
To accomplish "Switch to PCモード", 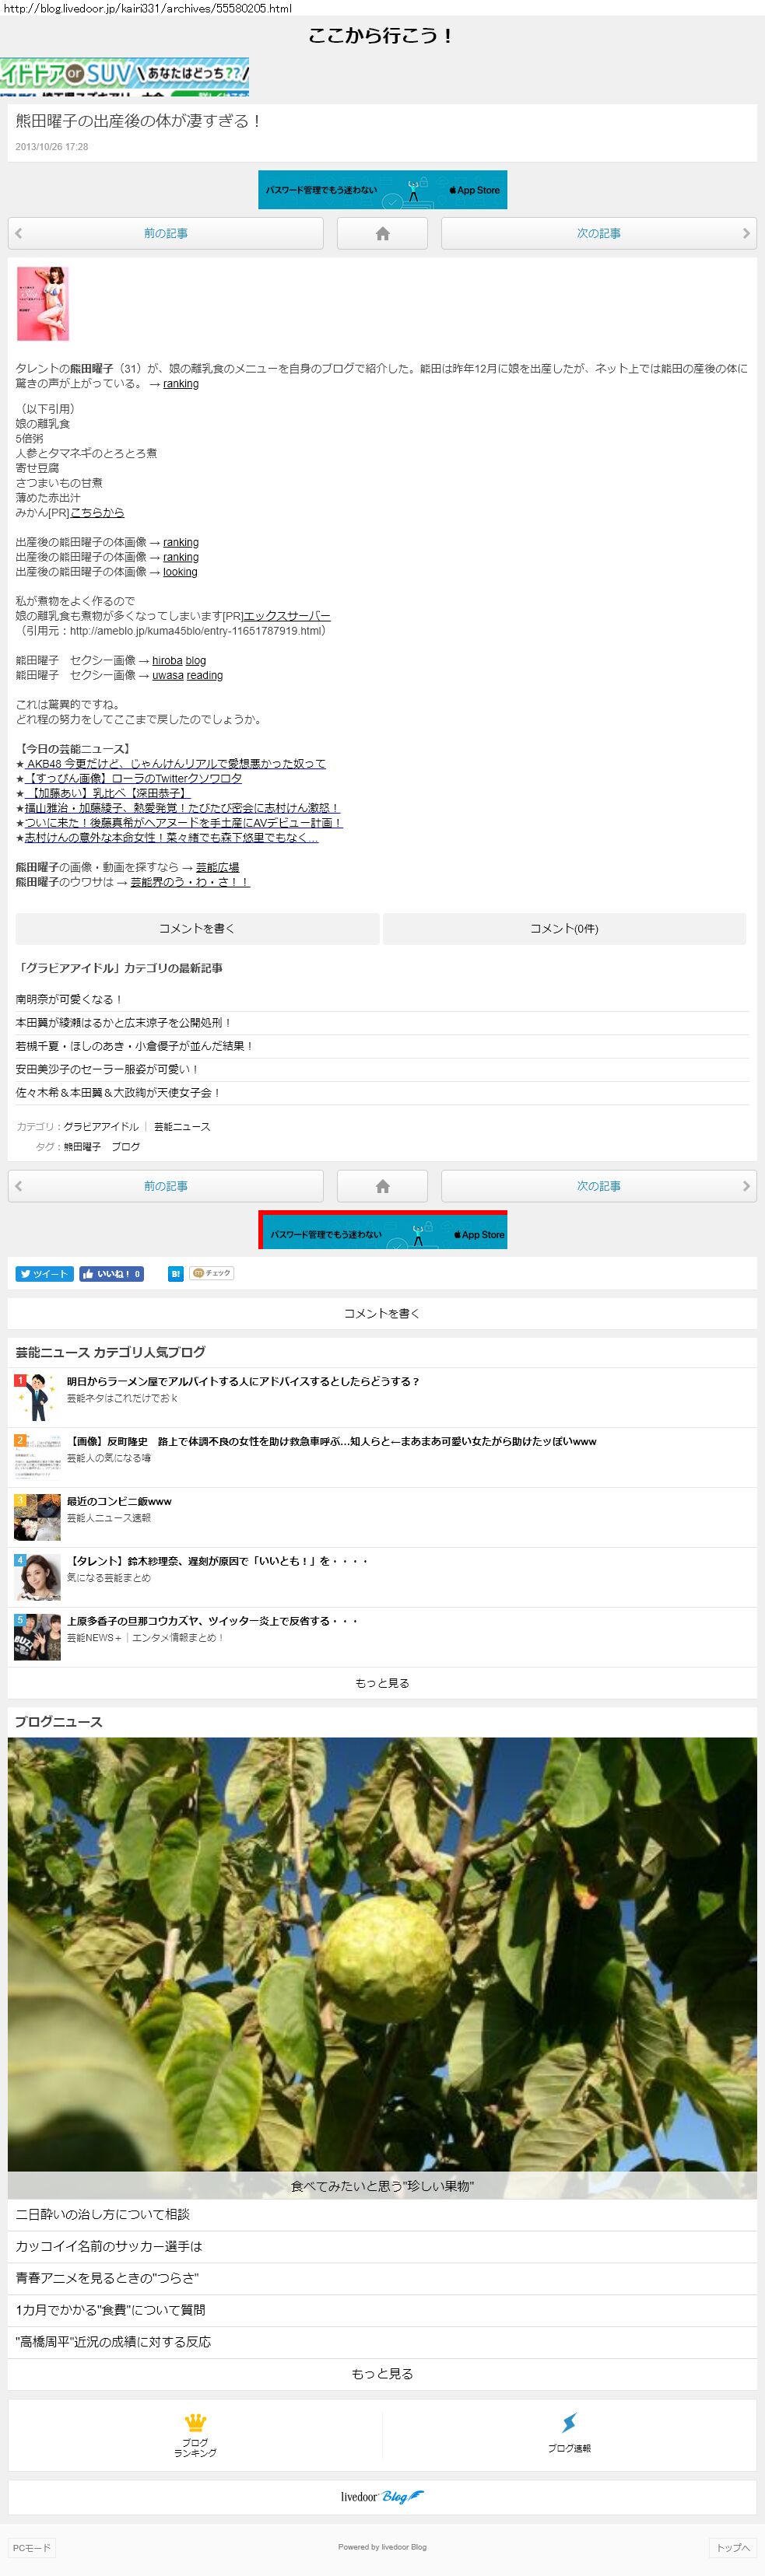I will pyautogui.click(x=32, y=2547).
